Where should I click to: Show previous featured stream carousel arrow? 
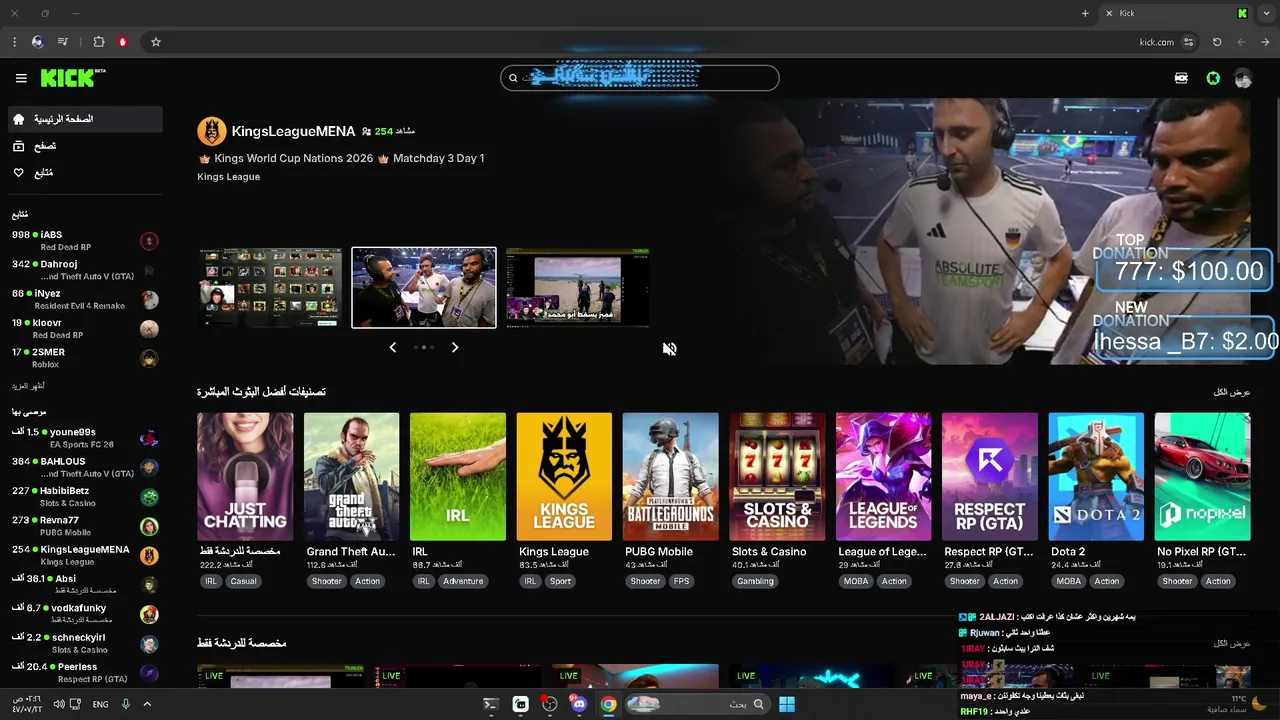pyautogui.click(x=392, y=347)
